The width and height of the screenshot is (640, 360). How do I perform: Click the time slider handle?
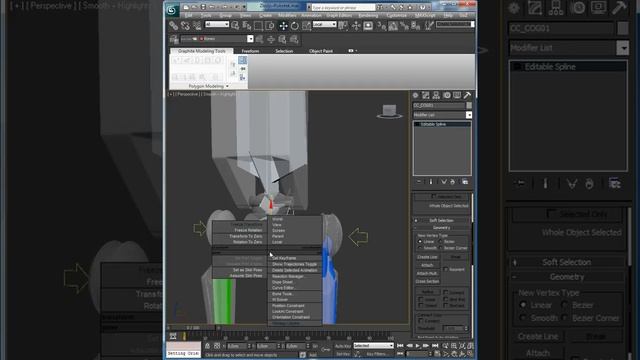(x=193, y=328)
